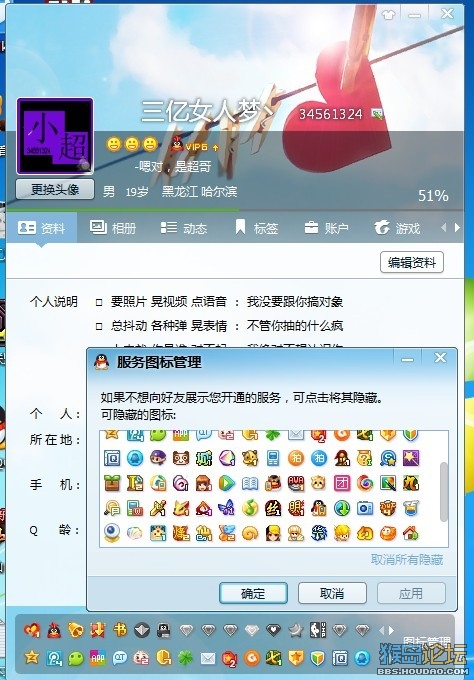Click the orange 拍 icon in dialog grid
Image resolution: width=474 pixels, height=680 pixels.
click(296, 458)
